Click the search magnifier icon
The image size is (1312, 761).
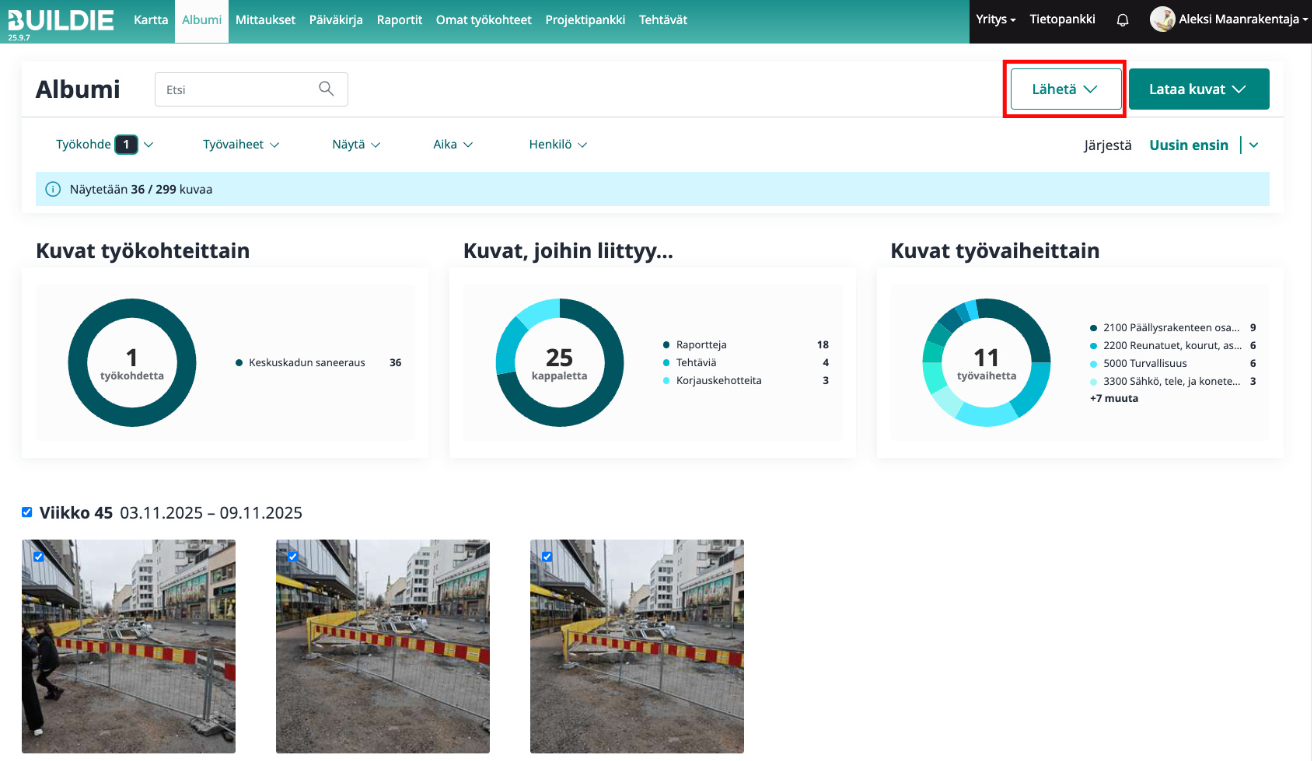coord(326,89)
